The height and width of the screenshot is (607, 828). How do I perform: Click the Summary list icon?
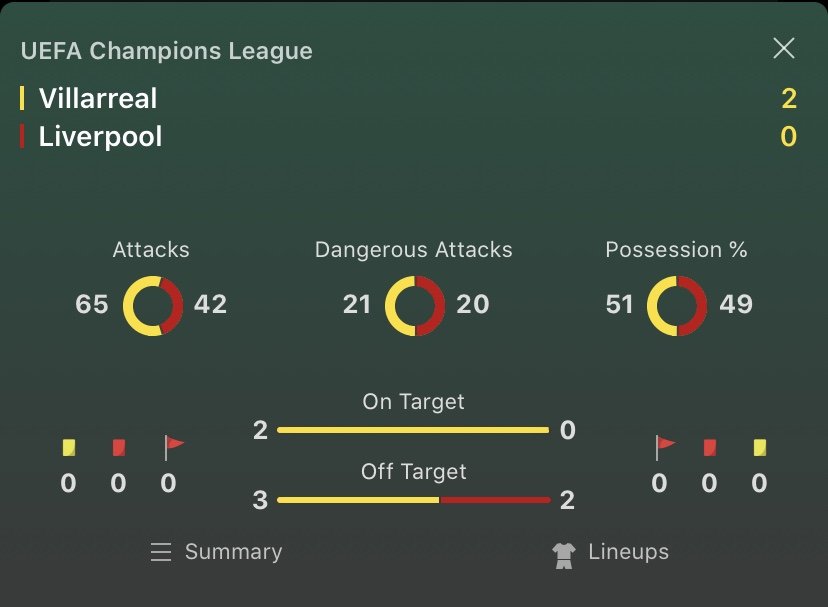[161, 552]
